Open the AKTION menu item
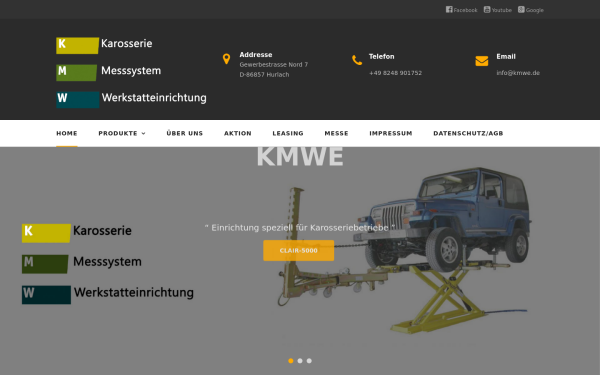 click(238, 133)
